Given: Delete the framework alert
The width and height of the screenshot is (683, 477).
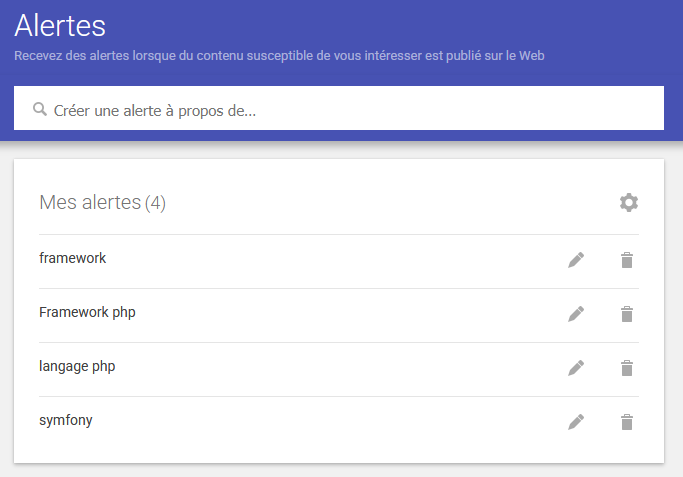Looking at the screenshot, I should [x=627, y=260].
